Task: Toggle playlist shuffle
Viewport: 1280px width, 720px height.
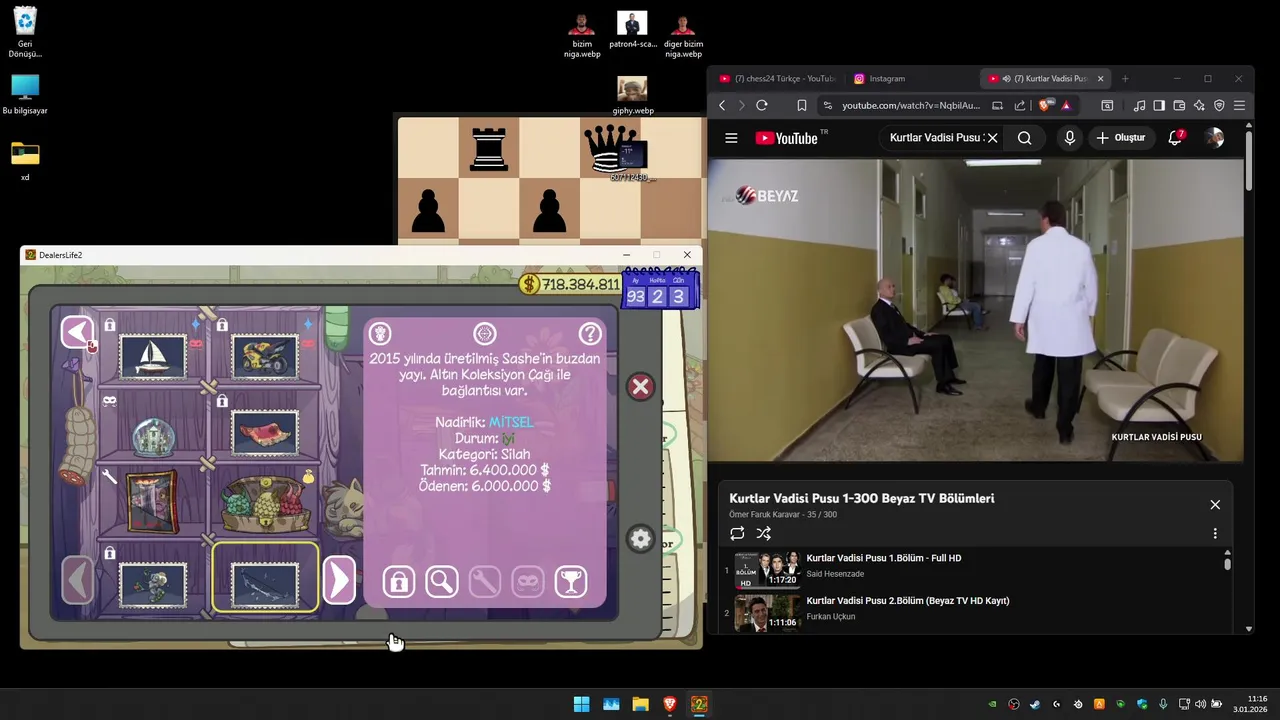Action: click(x=764, y=534)
